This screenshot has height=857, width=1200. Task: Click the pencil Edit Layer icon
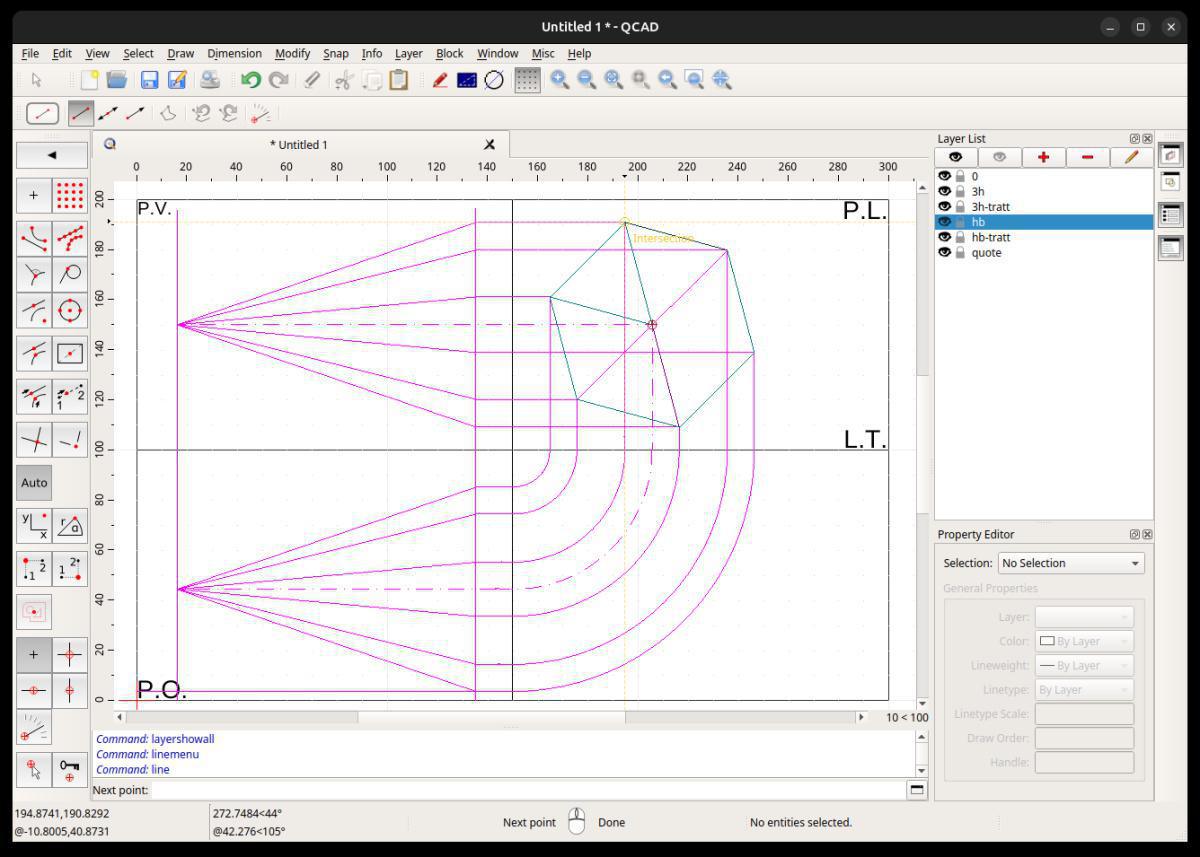pyautogui.click(x=1131, y=157)
